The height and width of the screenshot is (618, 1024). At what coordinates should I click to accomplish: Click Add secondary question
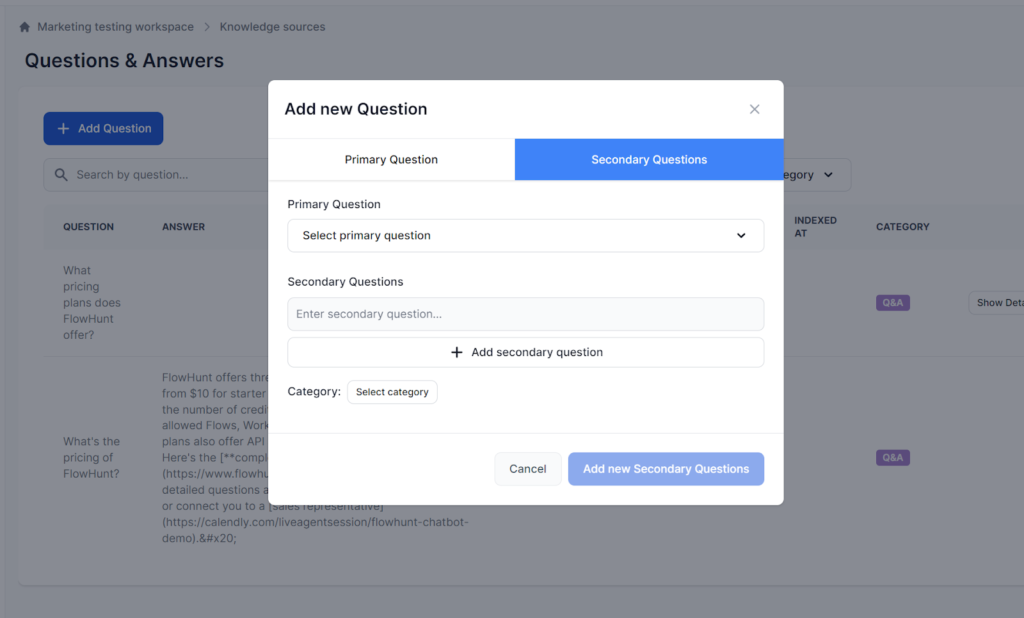coord(525,352)
